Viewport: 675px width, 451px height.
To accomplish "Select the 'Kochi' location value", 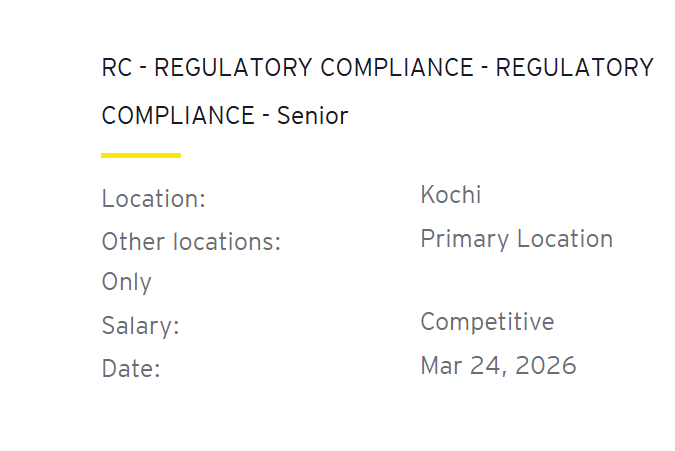I will coord(450,195).
